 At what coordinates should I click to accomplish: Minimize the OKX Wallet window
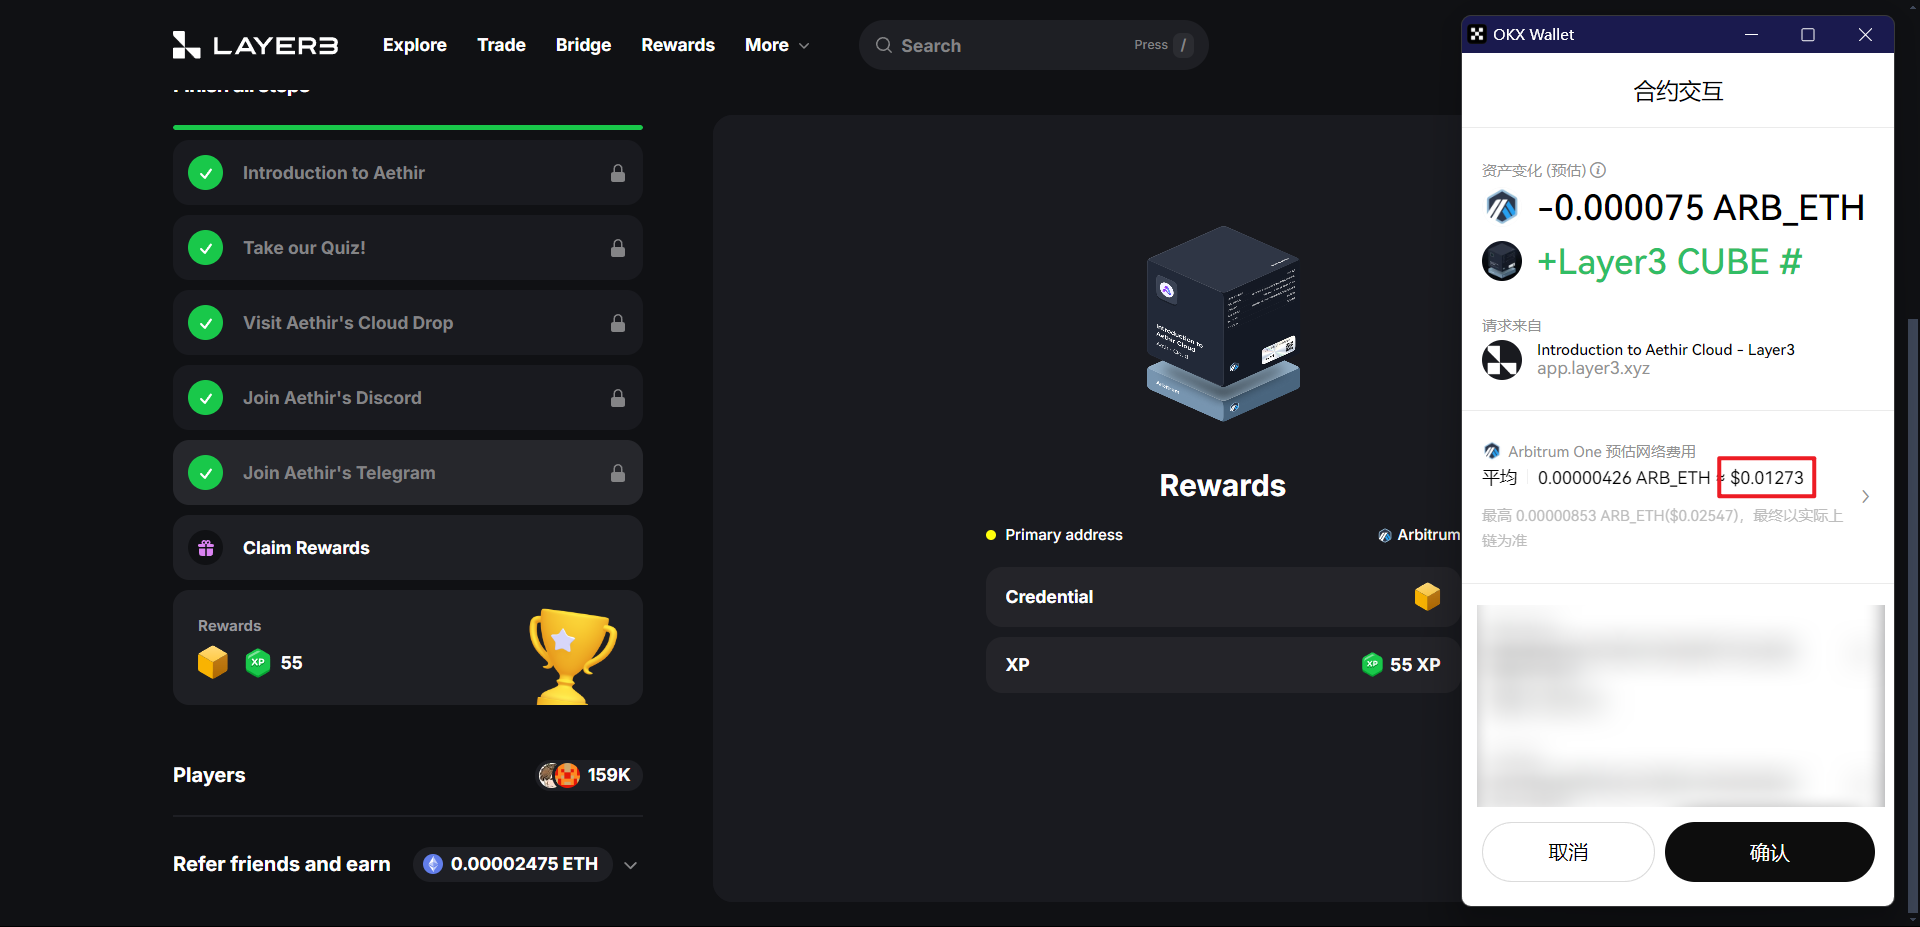point(1751,34)
